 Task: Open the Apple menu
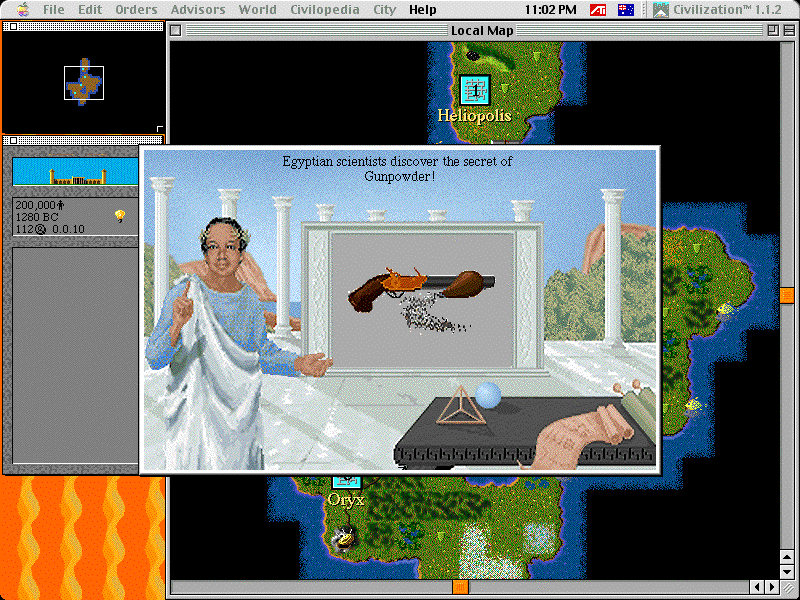tap(22, 9)
